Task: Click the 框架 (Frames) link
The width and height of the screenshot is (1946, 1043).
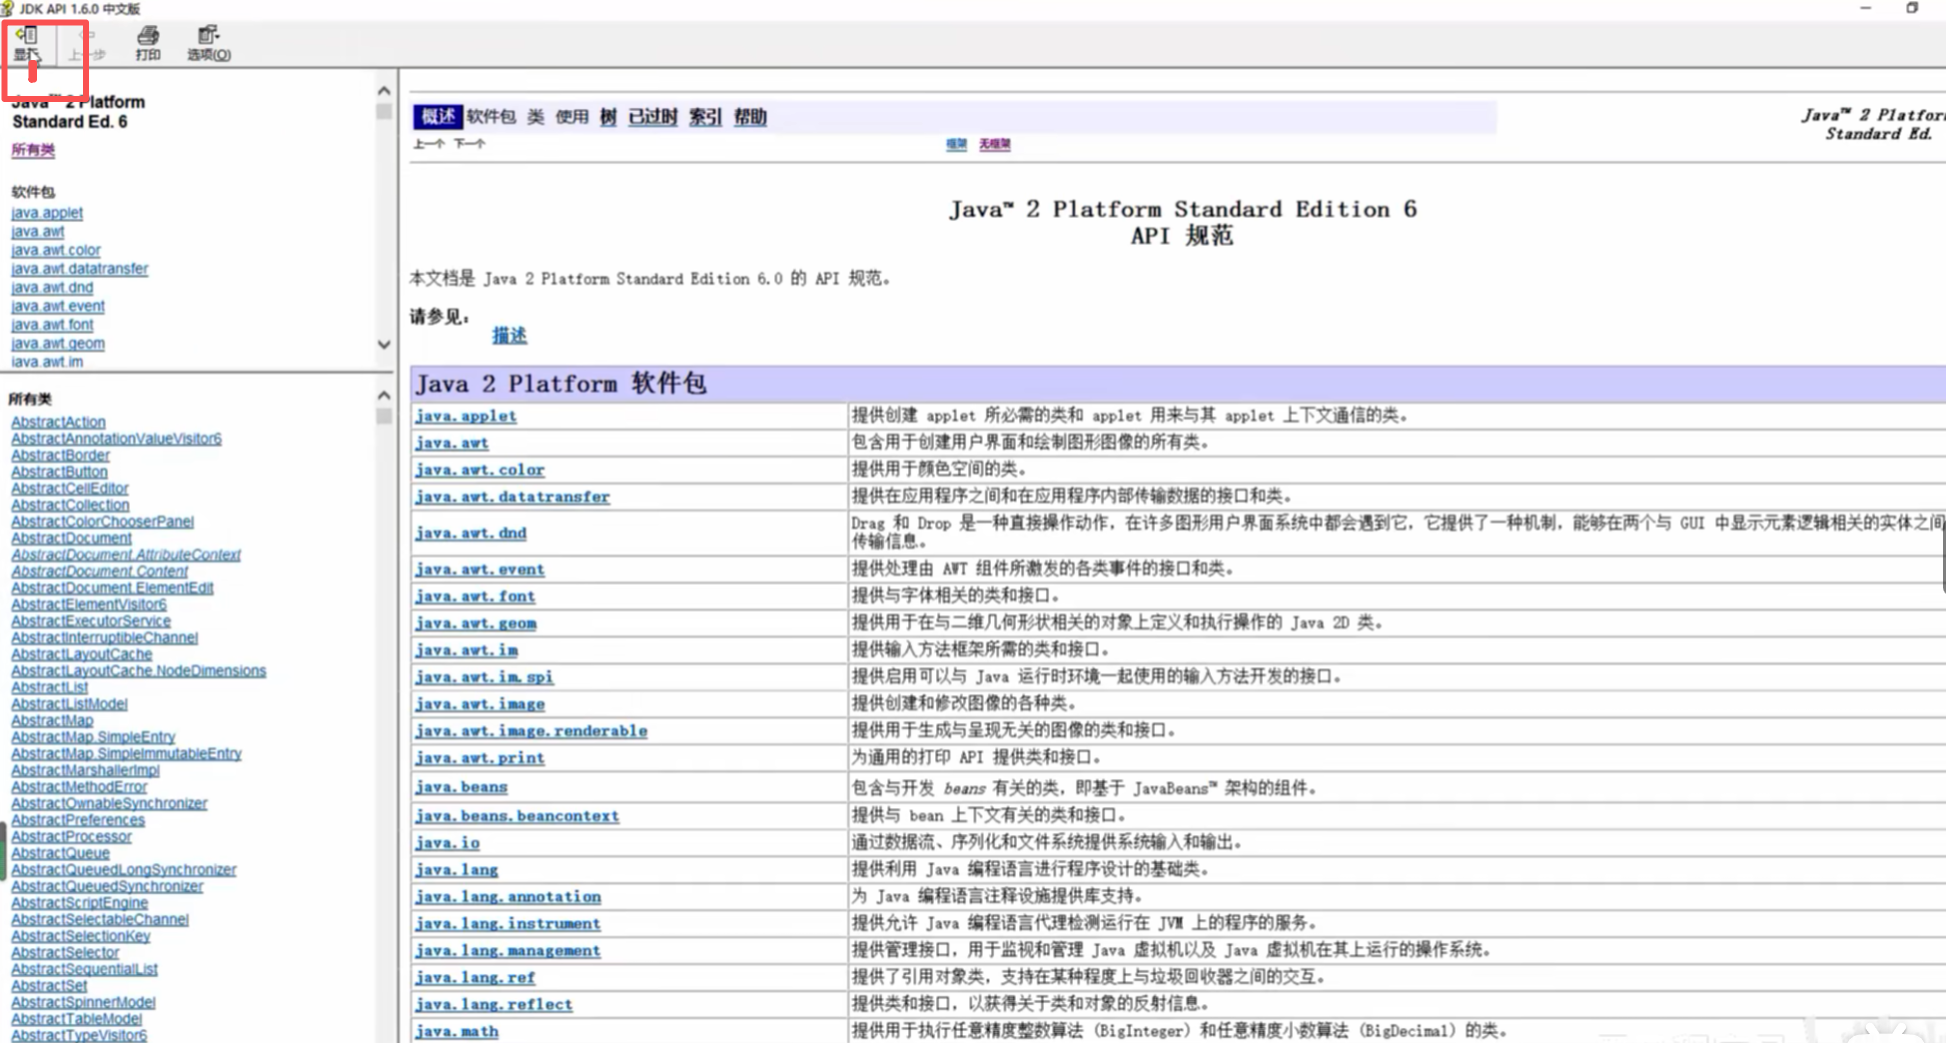Action: (x=956, y=144)
